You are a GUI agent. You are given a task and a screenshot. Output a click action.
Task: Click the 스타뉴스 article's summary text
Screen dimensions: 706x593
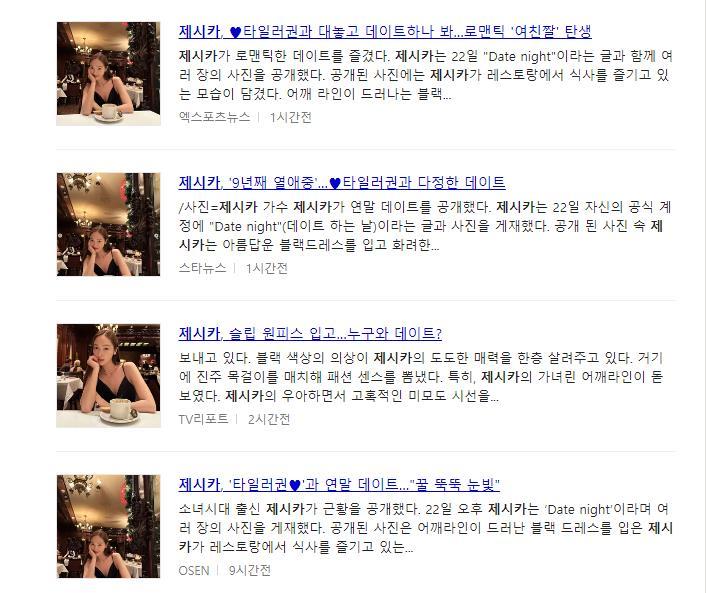tap(425, 226)
